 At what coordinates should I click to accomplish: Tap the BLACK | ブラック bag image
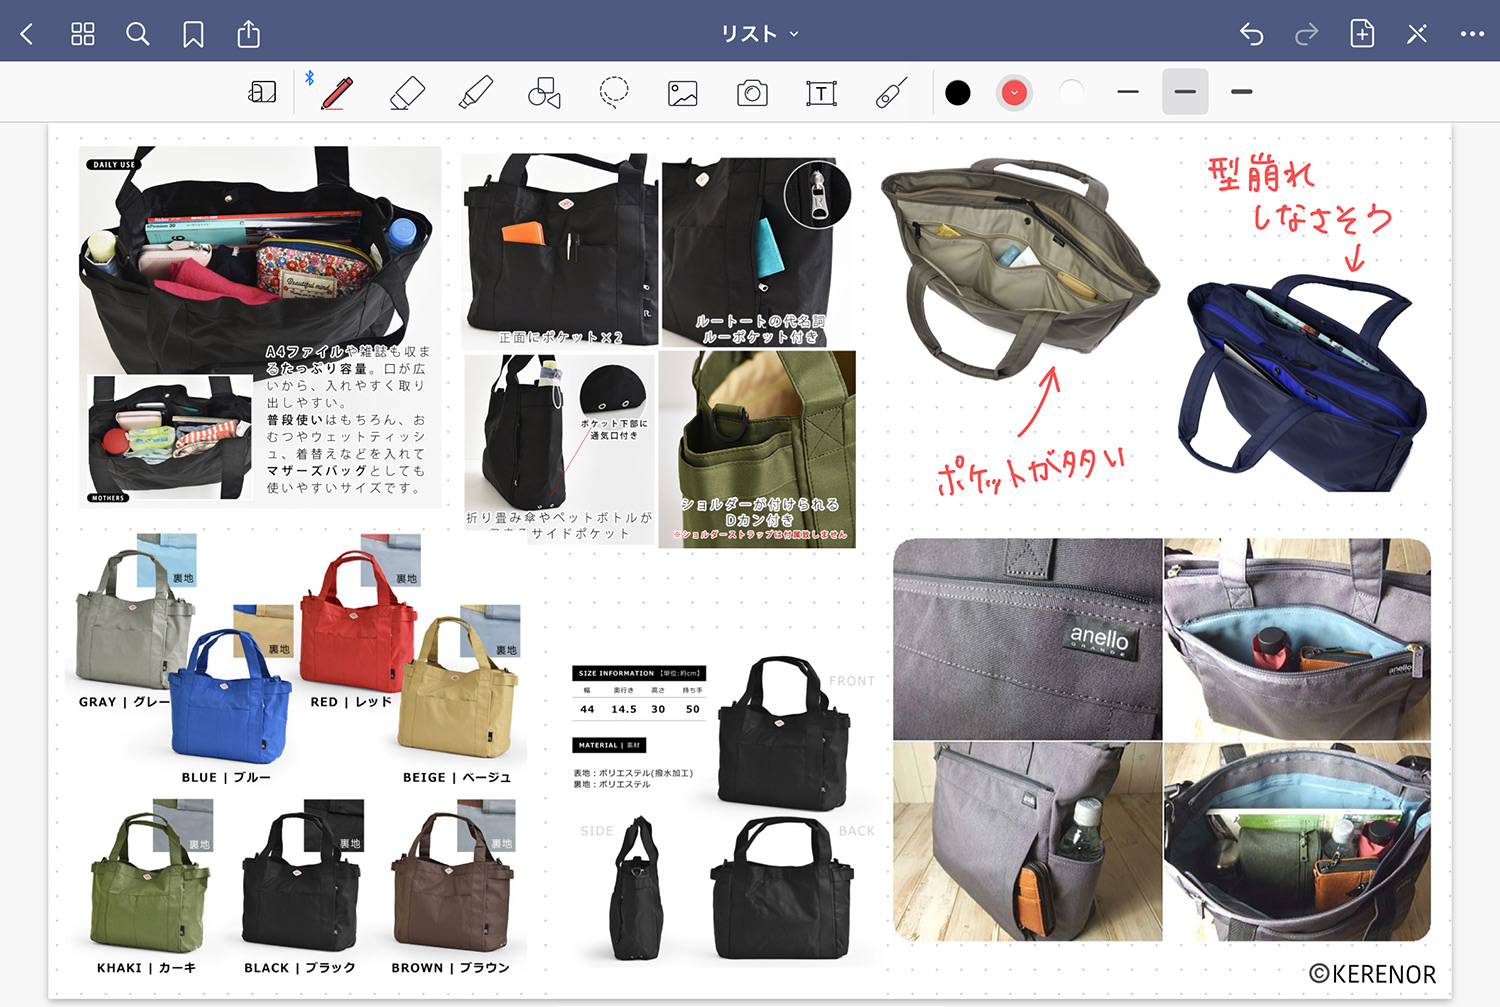pos(300,884)
